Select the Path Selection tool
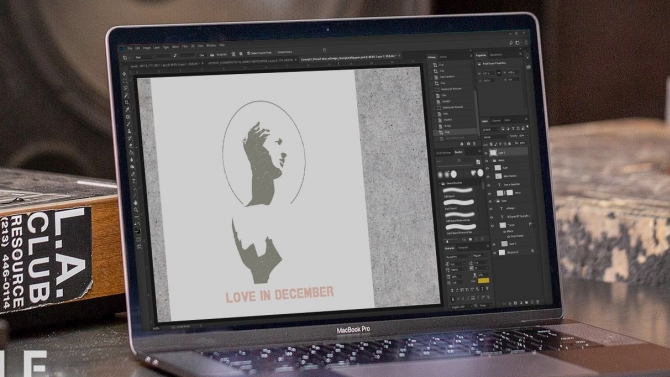Image resolution: width=670 pixels, height=377 pixels. pyautogui.click(x=134, y=188)
